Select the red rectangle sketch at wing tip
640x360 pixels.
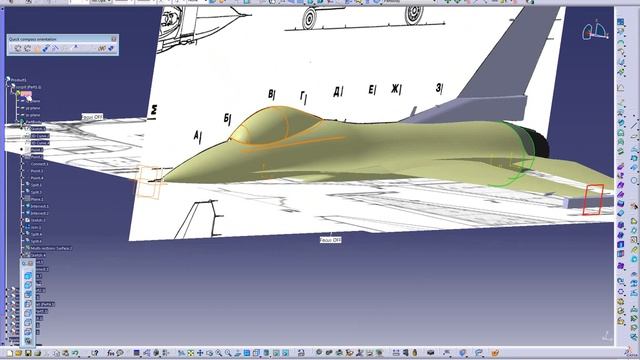pyautogui.click(x=593, y=199)
